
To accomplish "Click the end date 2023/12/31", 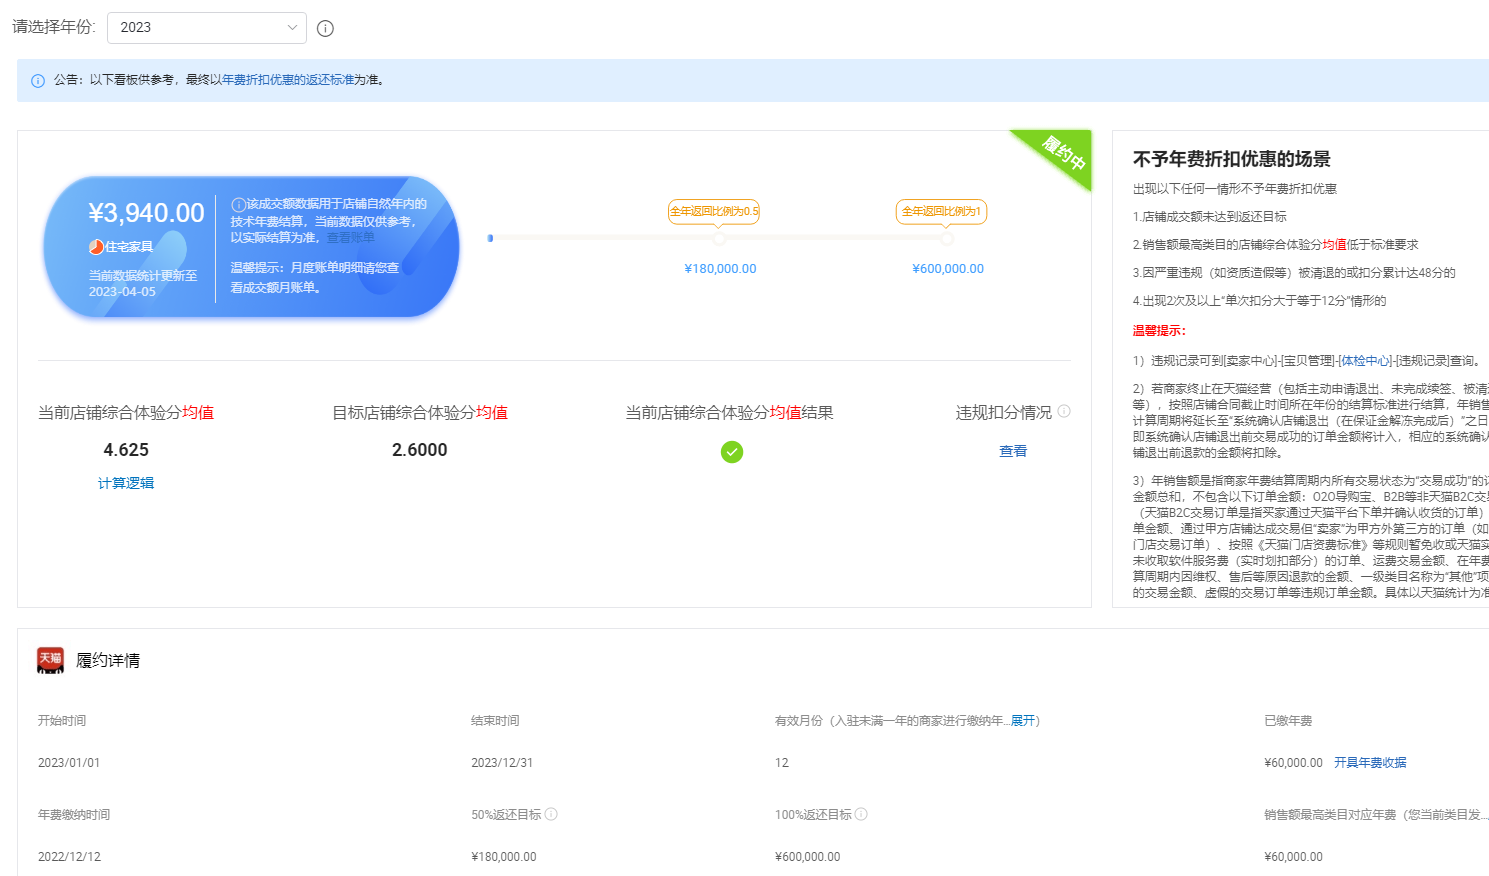I will pyautogui.click(x=502, y=763).
